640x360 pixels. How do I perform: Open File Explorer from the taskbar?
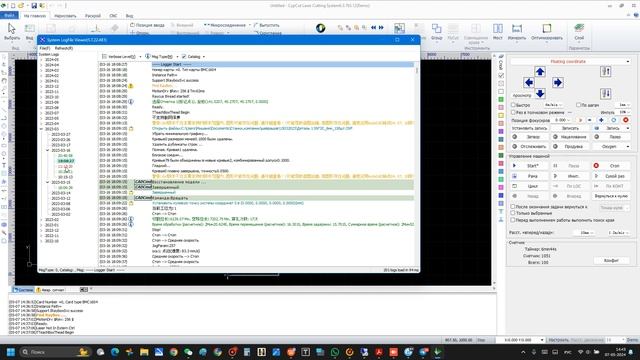[x=144, y=352]
